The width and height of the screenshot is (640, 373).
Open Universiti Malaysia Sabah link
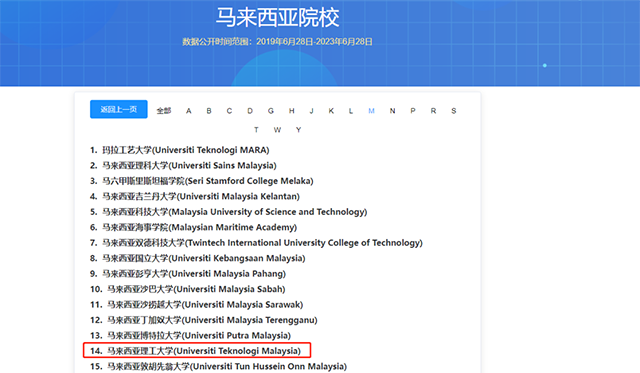coord(196,289)
